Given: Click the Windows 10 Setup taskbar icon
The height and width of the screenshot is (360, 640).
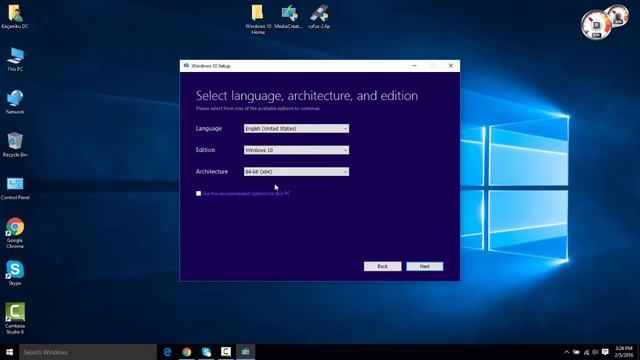Looking at the screenshot, I should click(245, 352).
